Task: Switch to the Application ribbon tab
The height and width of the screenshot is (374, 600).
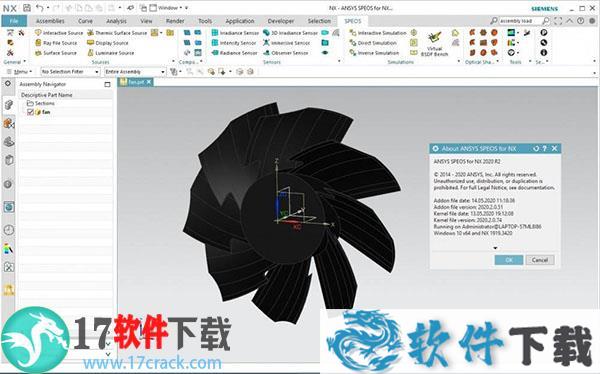Action: (240, 21)
